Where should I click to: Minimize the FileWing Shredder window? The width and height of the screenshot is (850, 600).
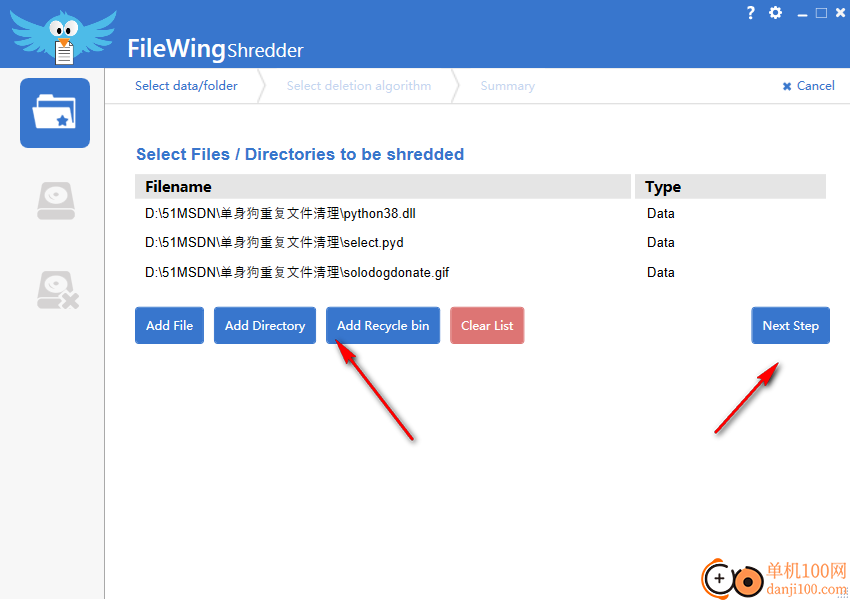pyautogui.click(x=802, y=15)
